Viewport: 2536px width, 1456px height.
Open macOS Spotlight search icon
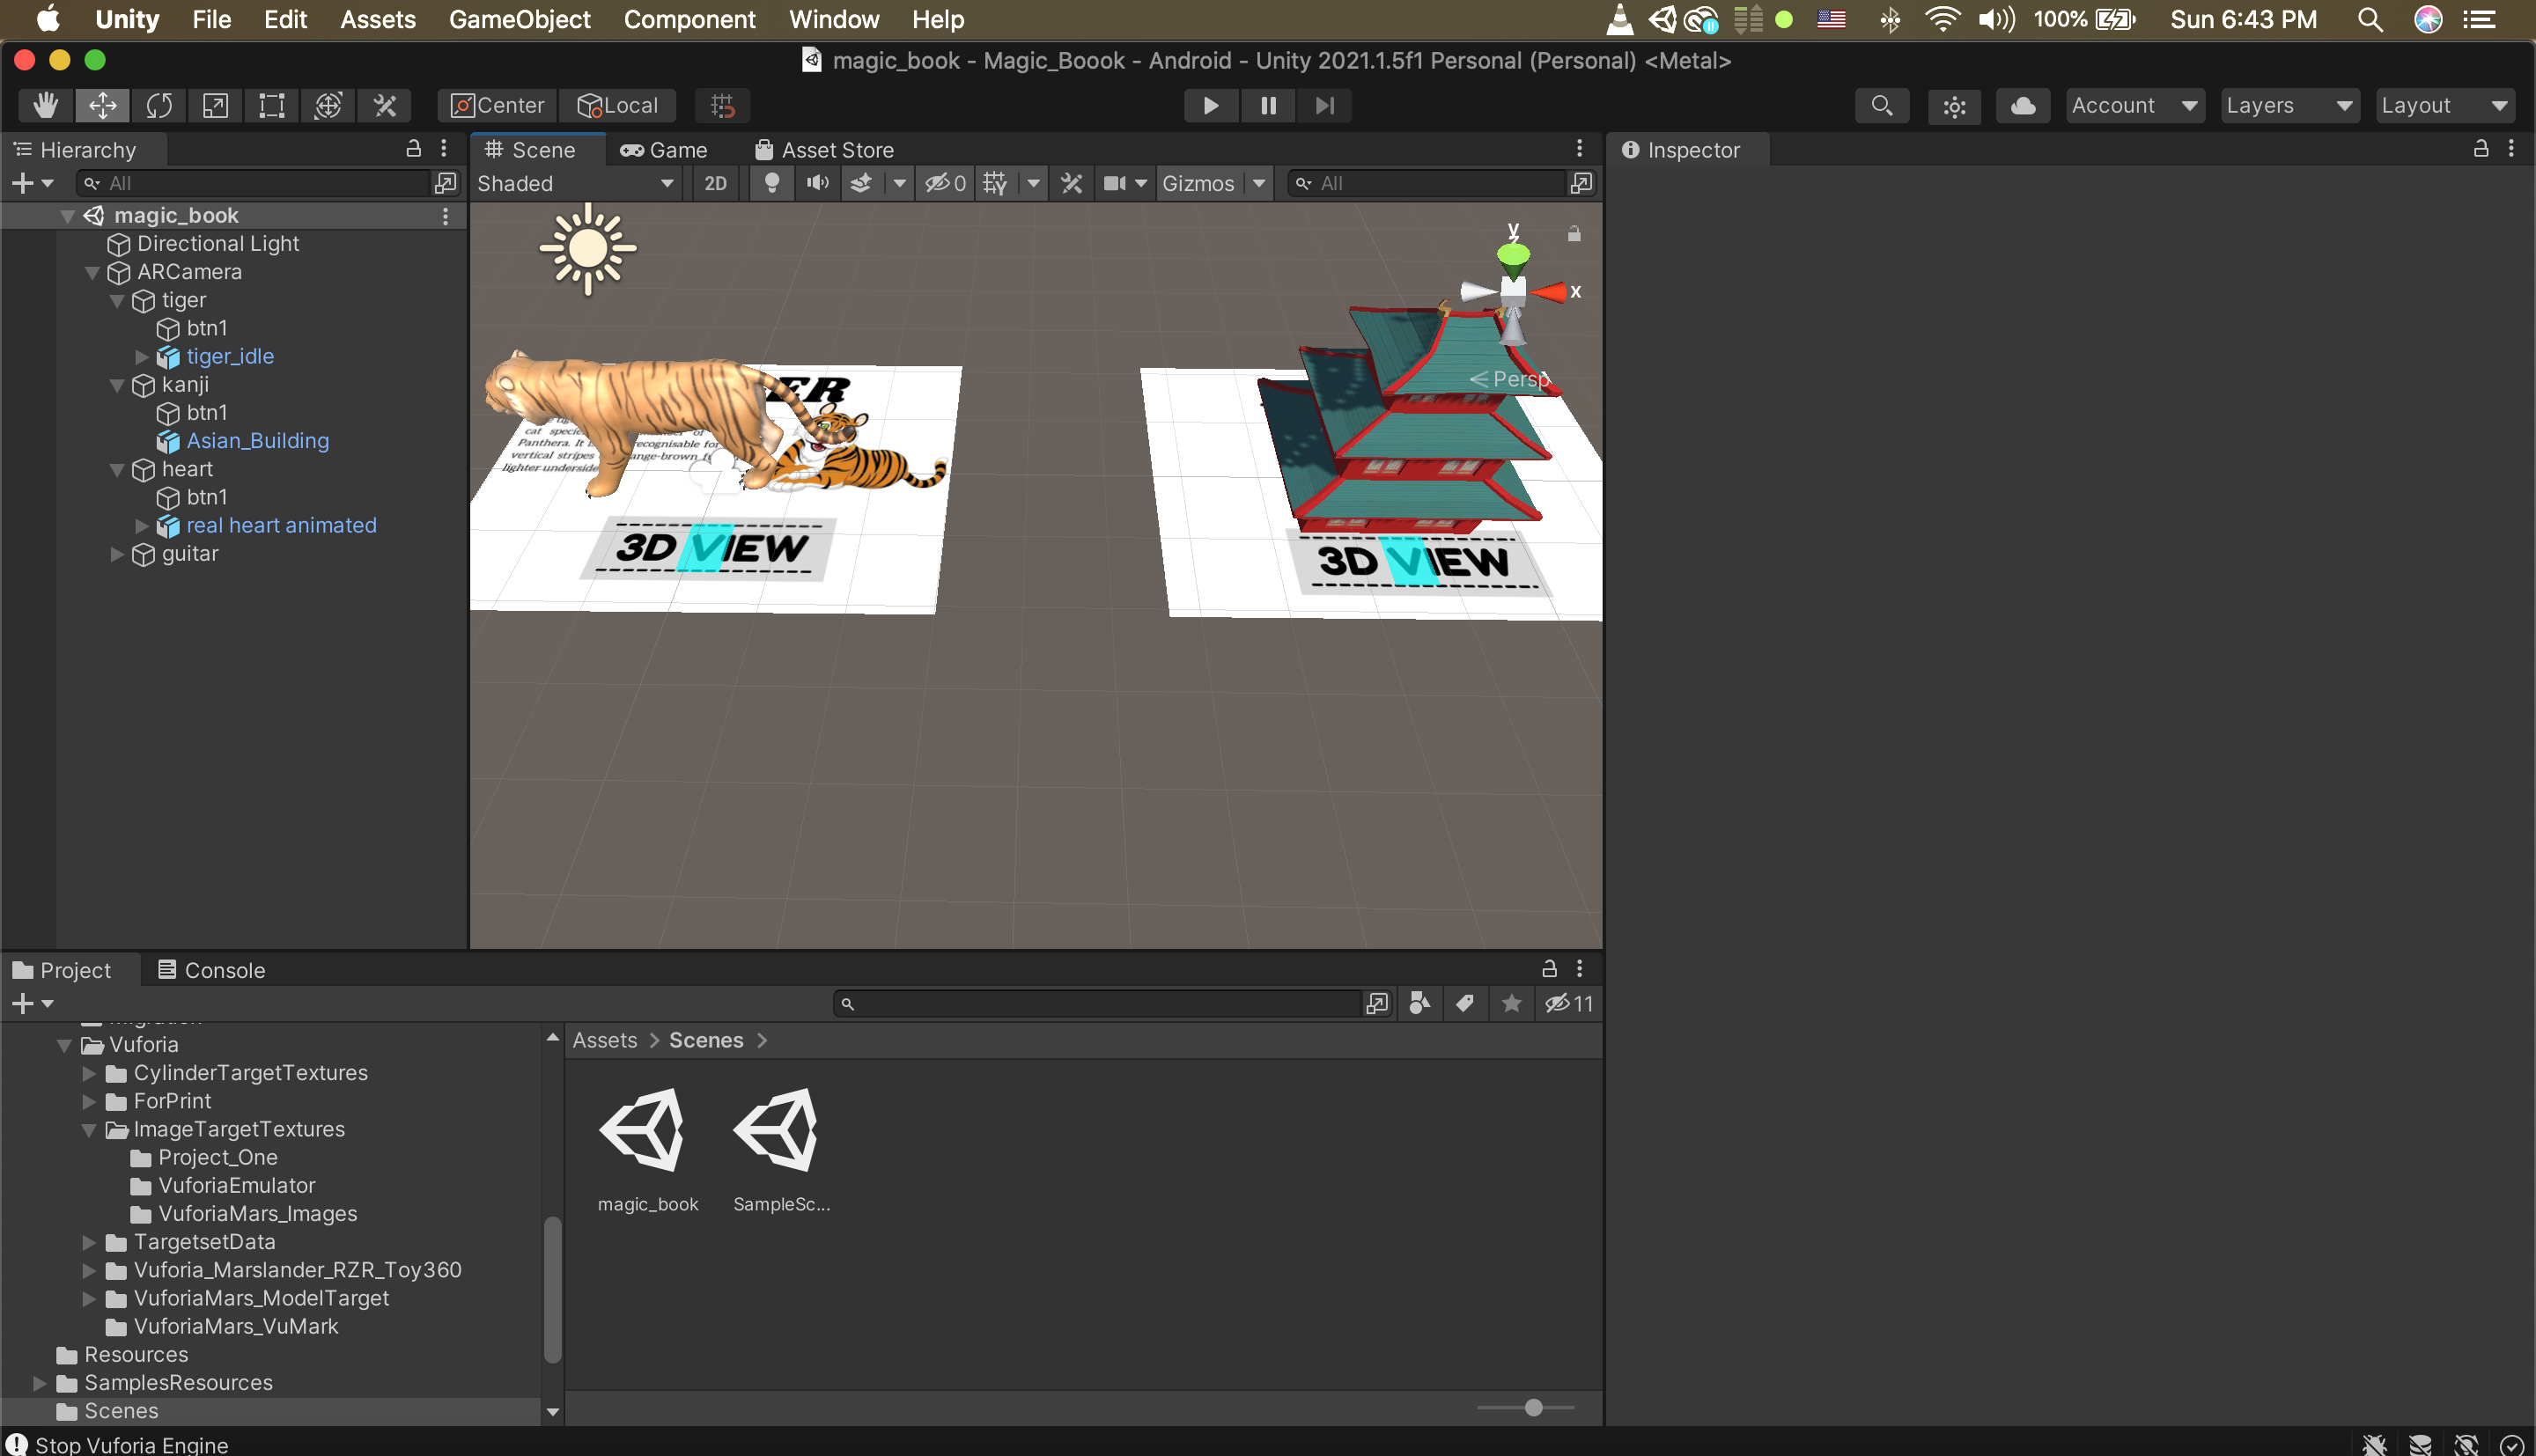tap(2369, 19)
